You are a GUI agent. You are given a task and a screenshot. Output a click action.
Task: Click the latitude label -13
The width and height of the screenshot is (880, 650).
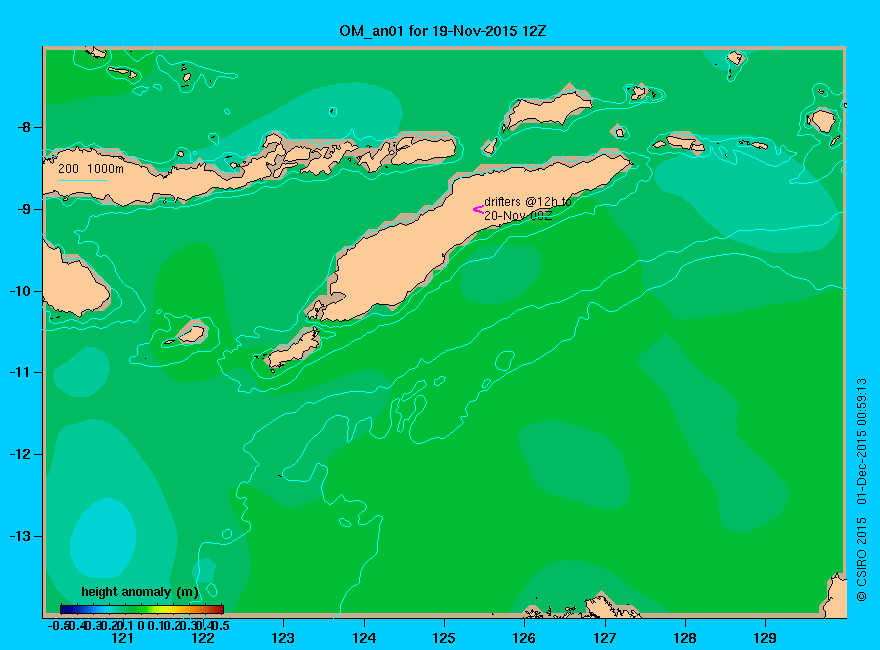pyautogui.click(x=20, y=536)
